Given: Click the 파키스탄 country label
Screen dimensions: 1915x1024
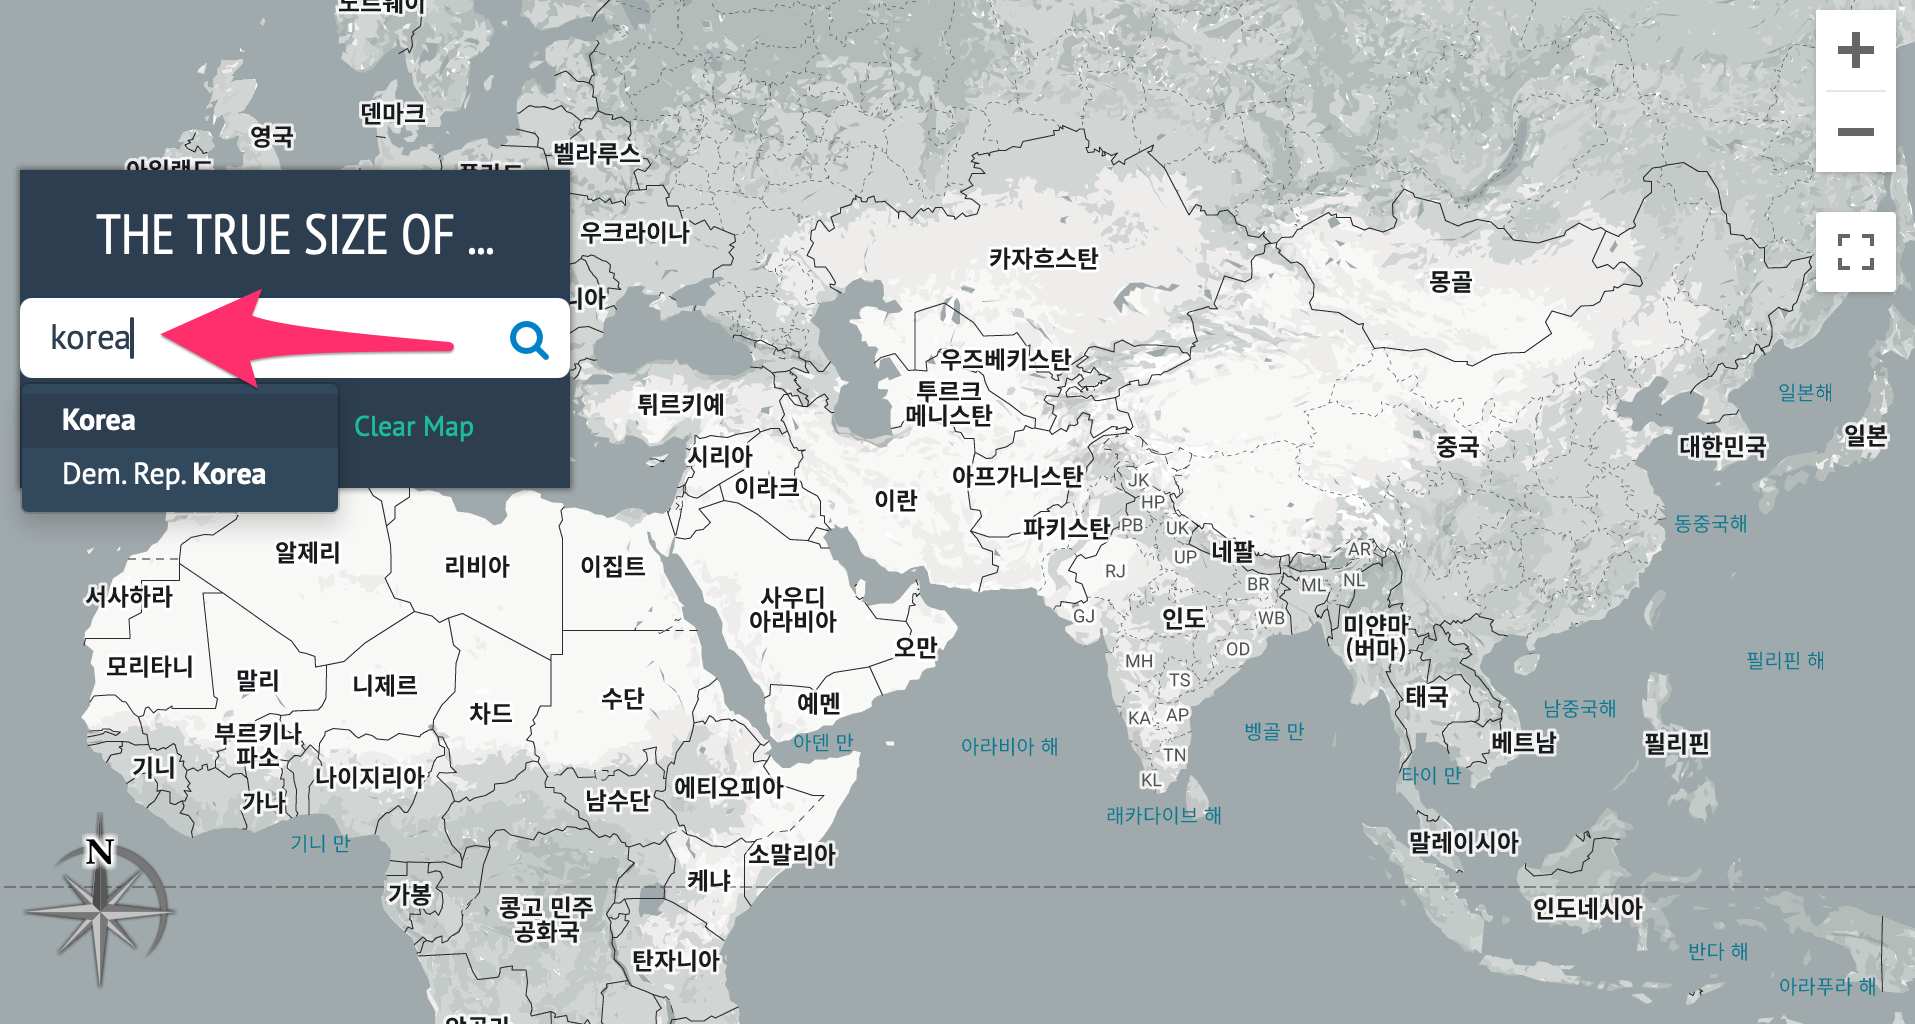Looking at the screenshot, I should [1066, 528].
